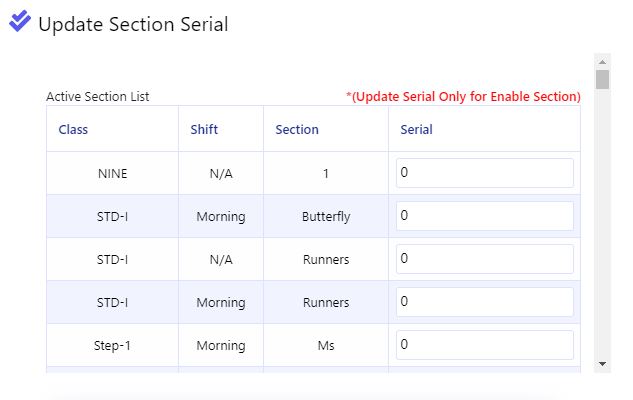Click the Shift column header

click(204, 130)
